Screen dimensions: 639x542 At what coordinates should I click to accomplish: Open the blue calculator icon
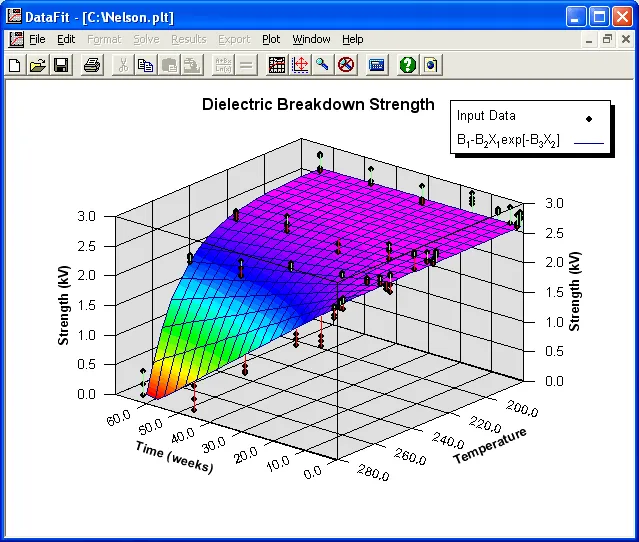pos(376,65)
